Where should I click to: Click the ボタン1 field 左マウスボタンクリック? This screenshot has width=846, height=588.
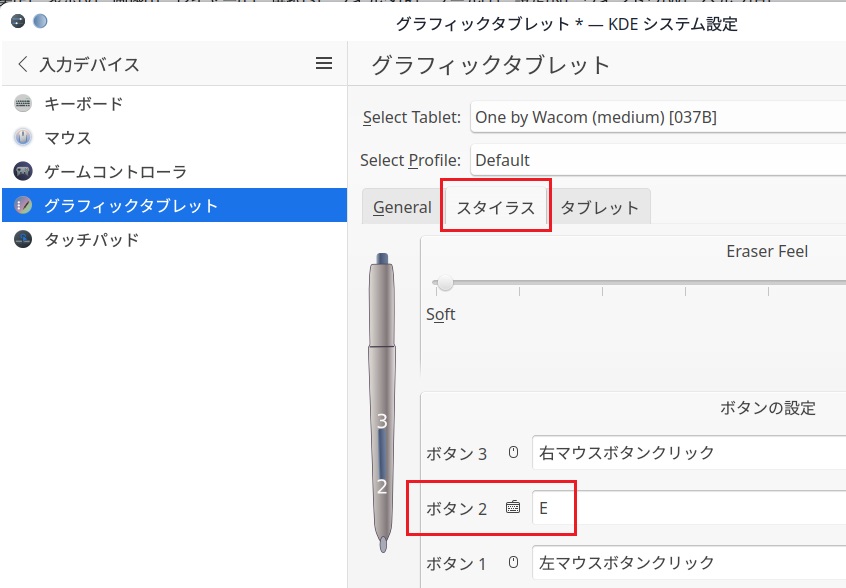(688, 562)
